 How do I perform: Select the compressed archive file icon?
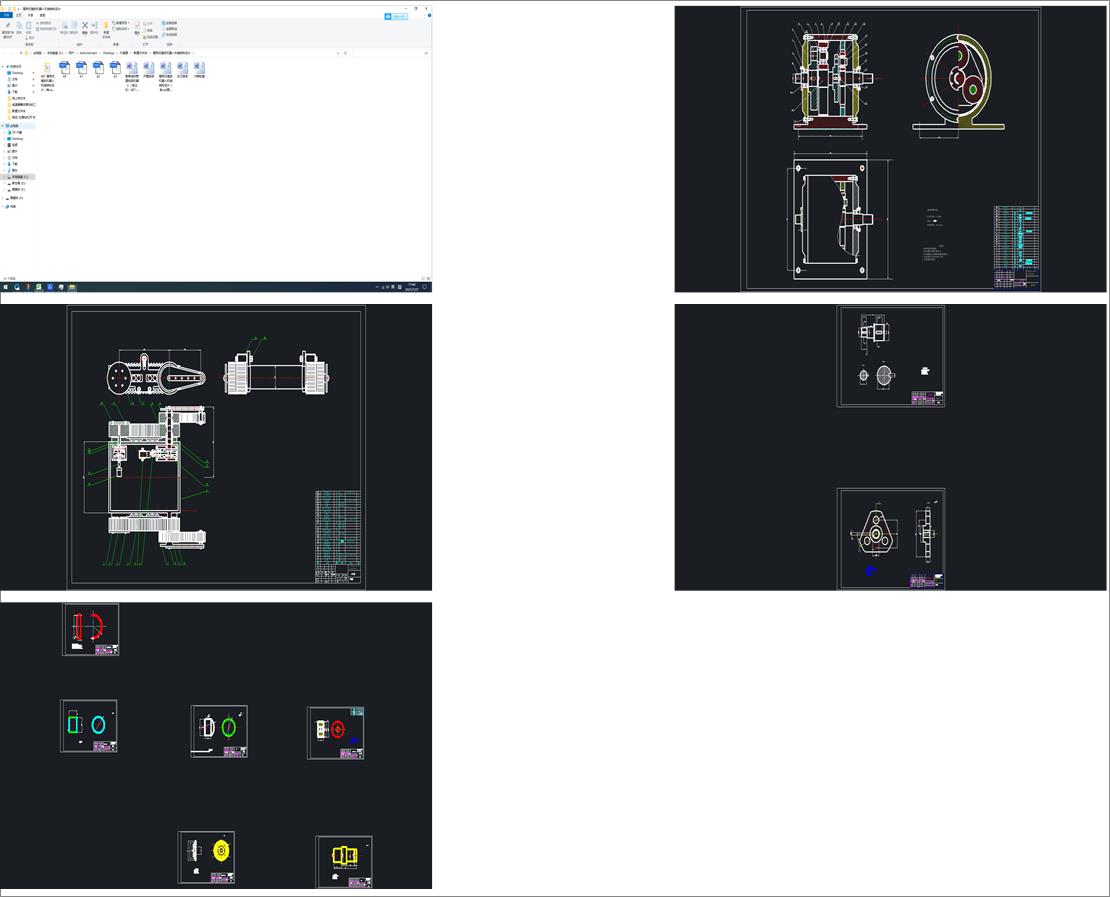(x=47, y=76)
